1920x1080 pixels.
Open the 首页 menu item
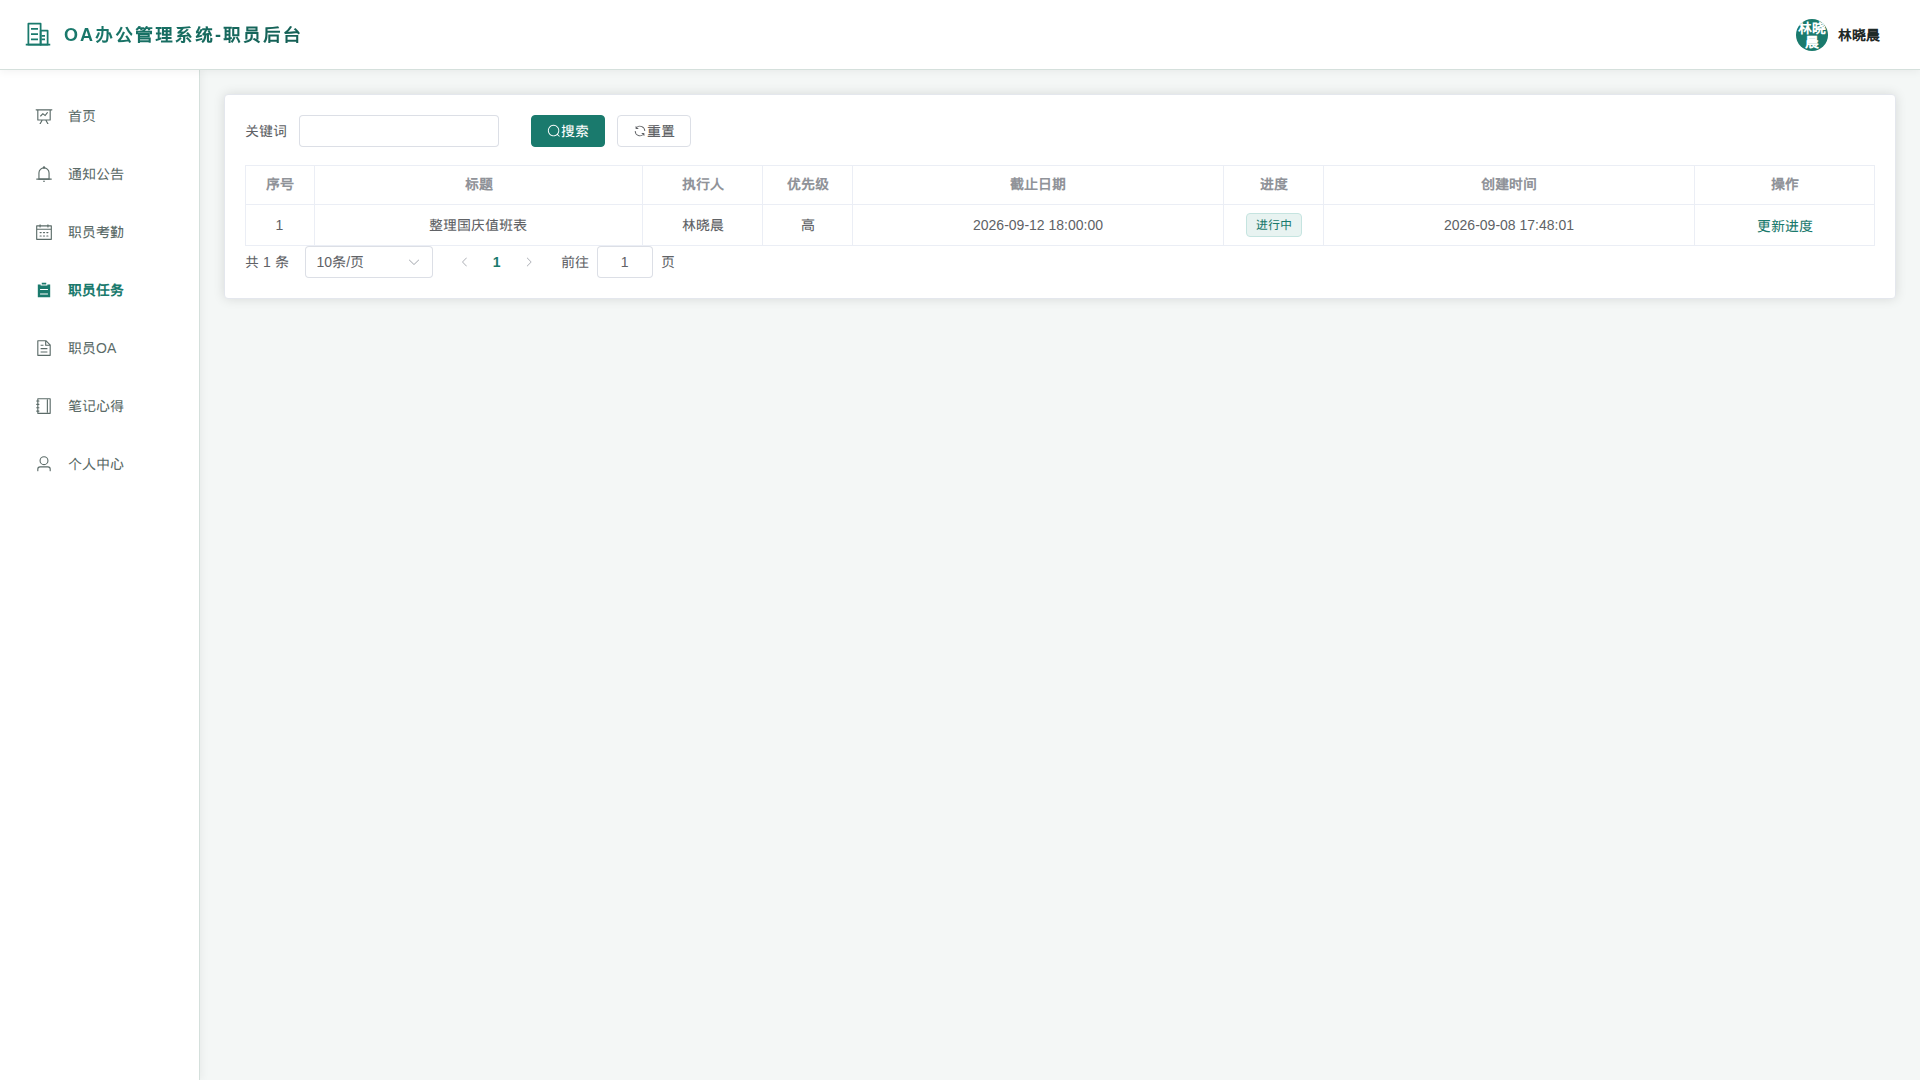(100, 116)
